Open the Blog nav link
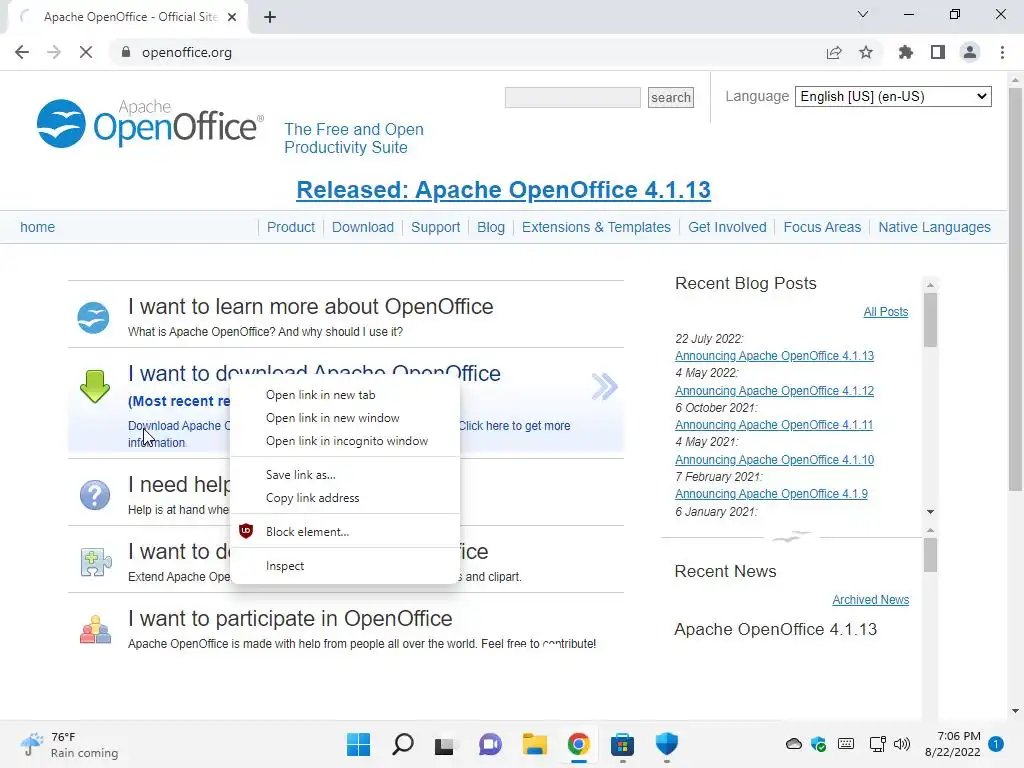 tap(490, 227)
